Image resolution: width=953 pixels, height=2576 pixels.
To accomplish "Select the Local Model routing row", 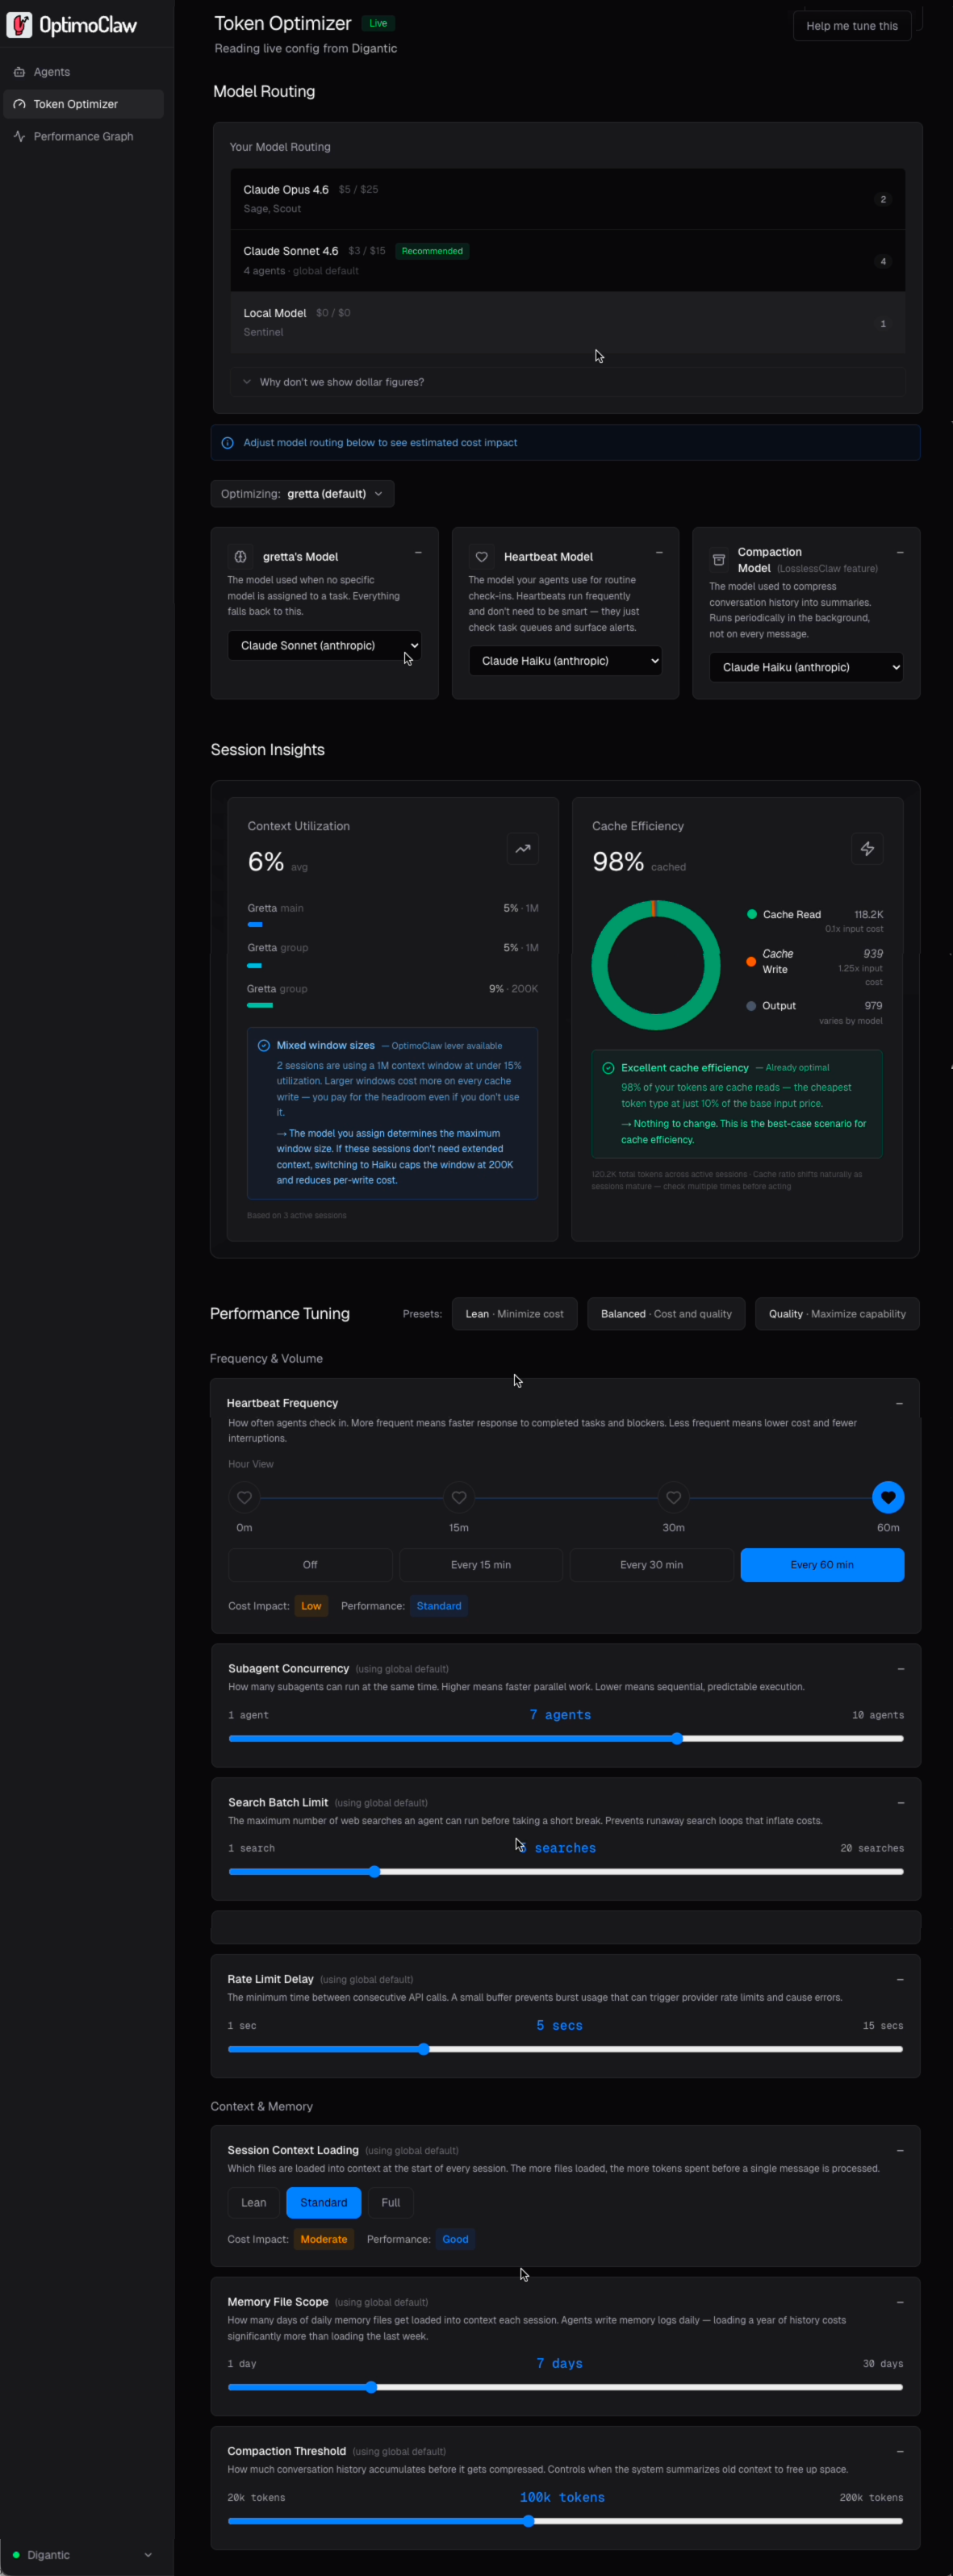I will 567,322.
